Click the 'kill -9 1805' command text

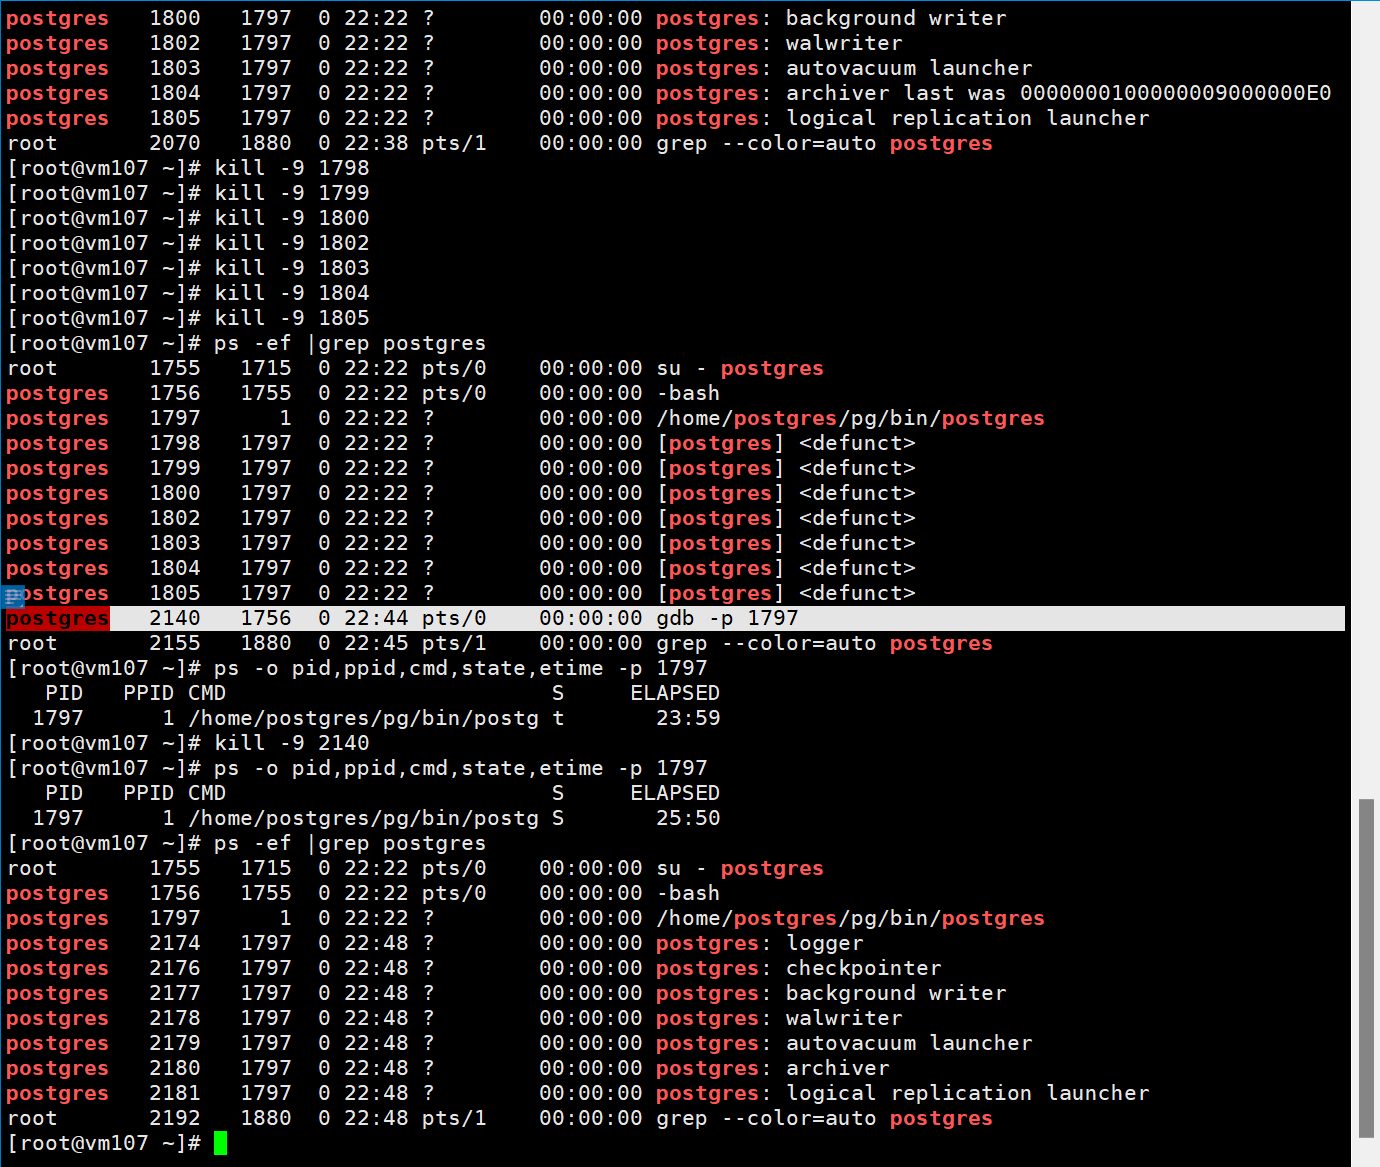(x=292, y=318)
